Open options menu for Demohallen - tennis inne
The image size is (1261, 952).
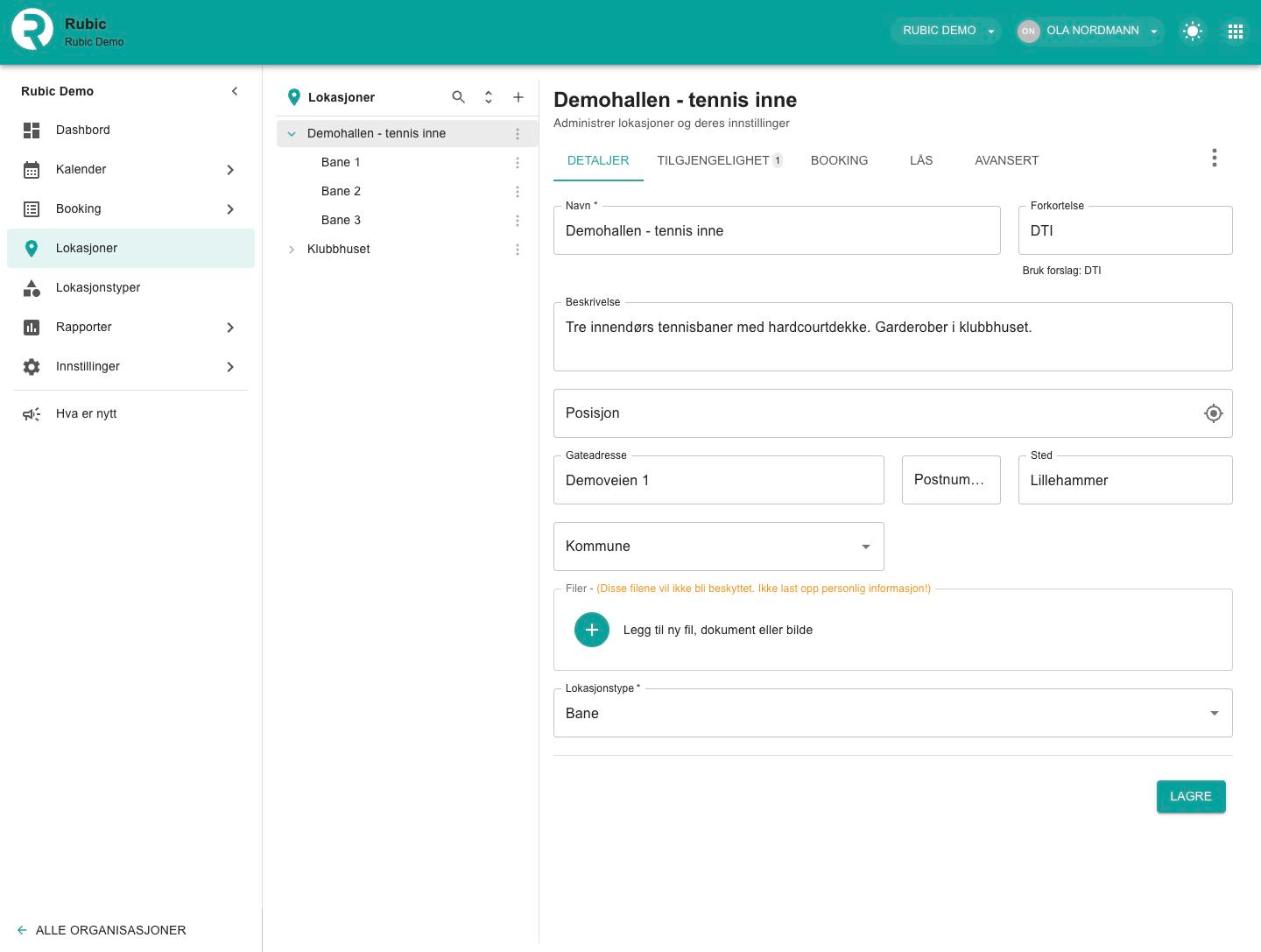517,134
